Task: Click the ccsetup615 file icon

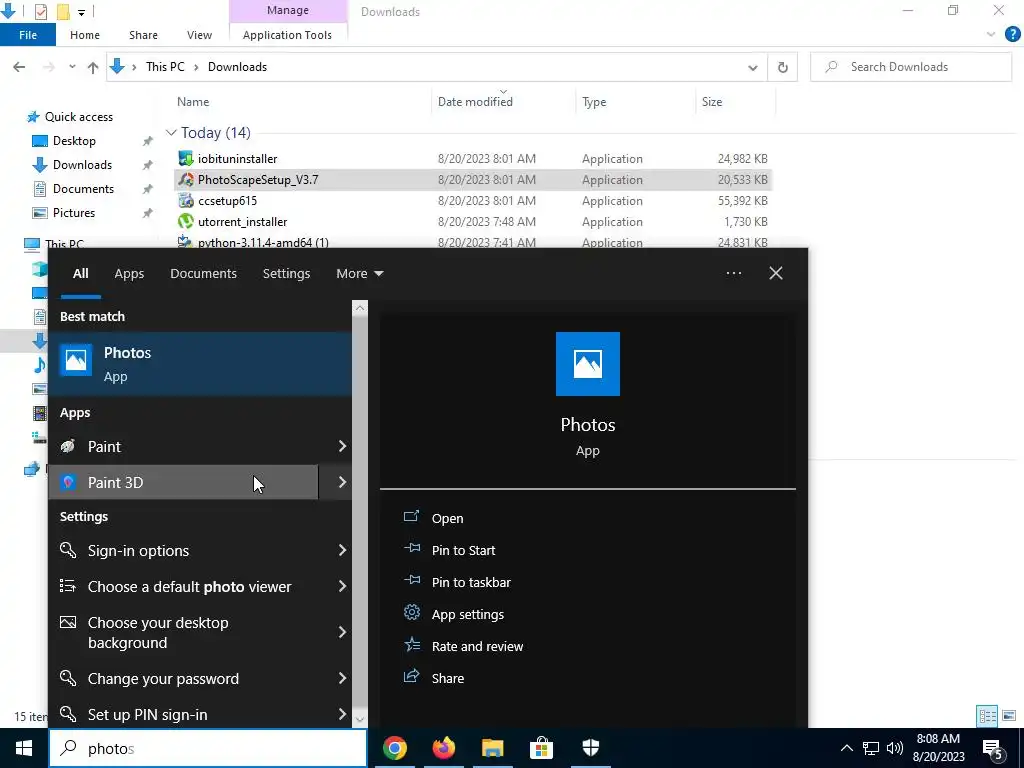Action: click(186, 200)
